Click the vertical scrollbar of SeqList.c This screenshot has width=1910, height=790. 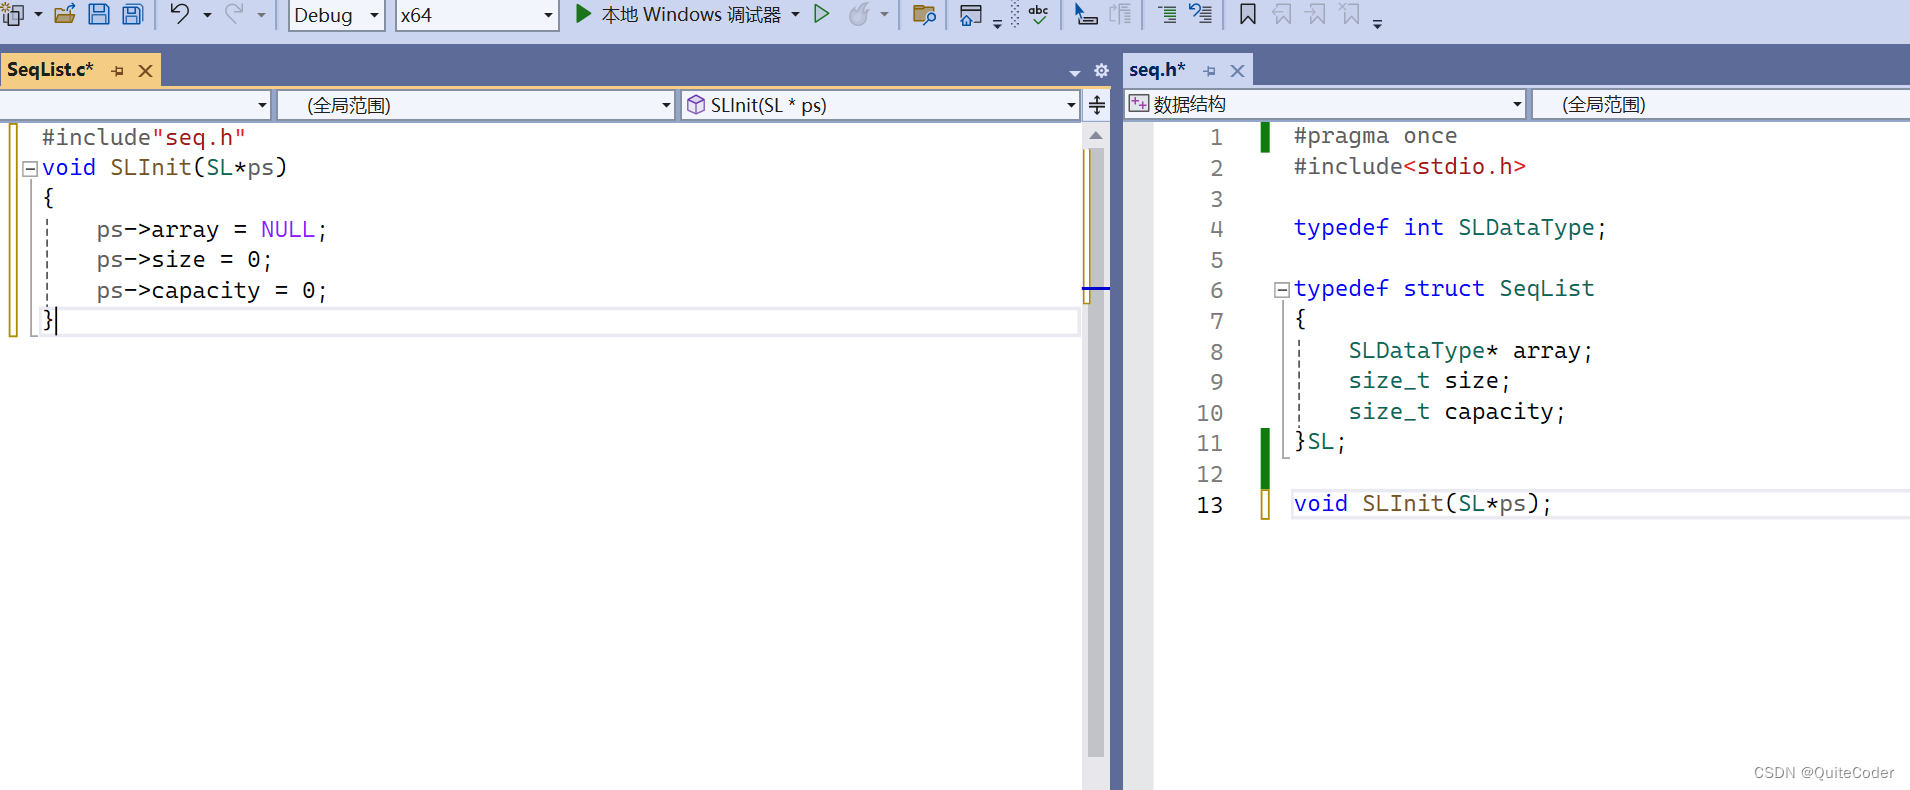pos(1096,450)
